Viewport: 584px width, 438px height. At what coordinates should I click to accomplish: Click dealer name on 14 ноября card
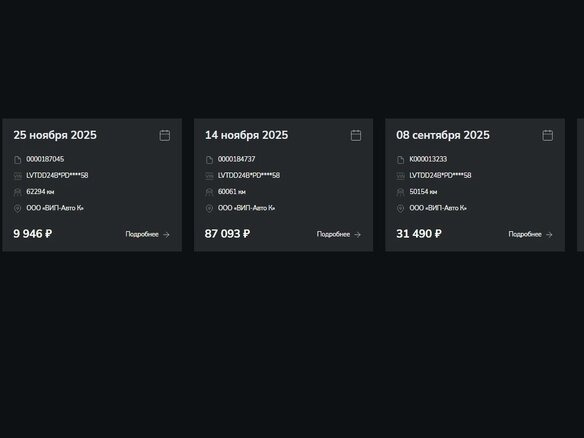(x=247, y=208)
